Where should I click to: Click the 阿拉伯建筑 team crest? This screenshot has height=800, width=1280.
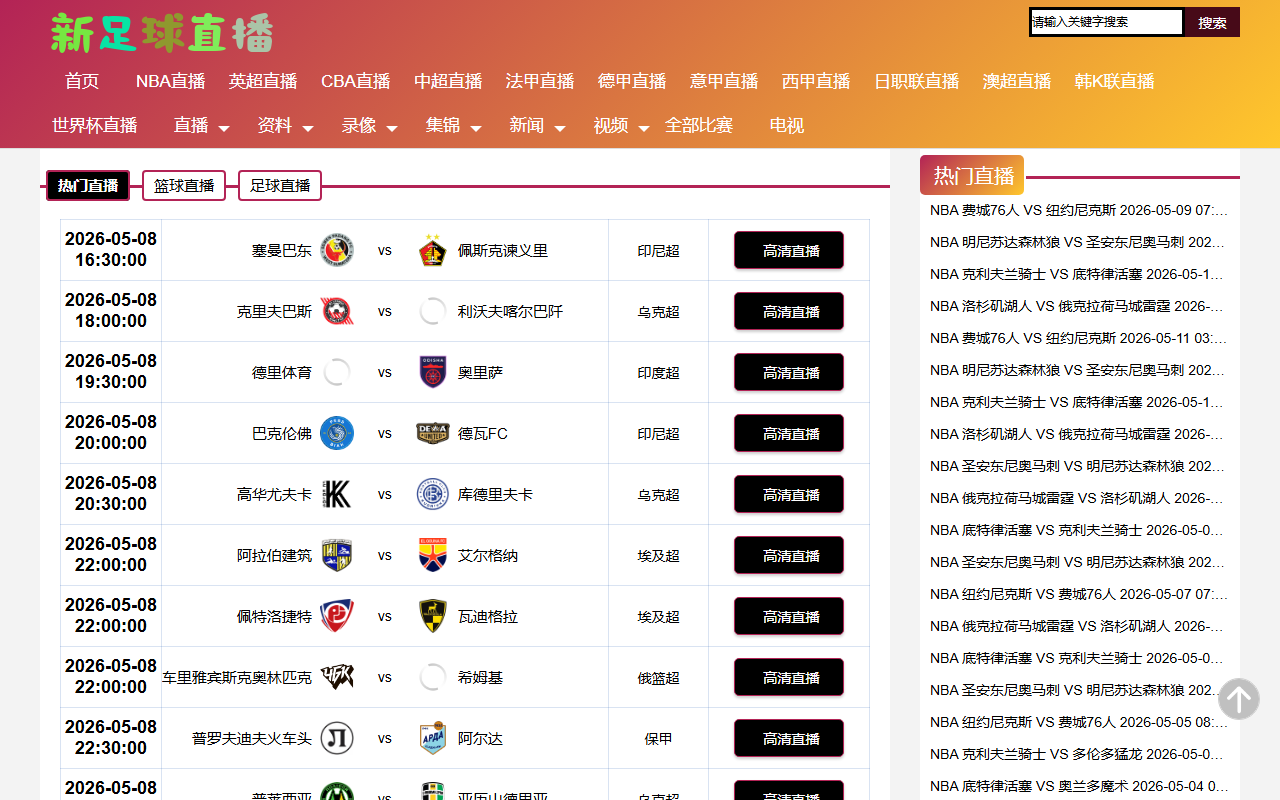click(337, 555)
